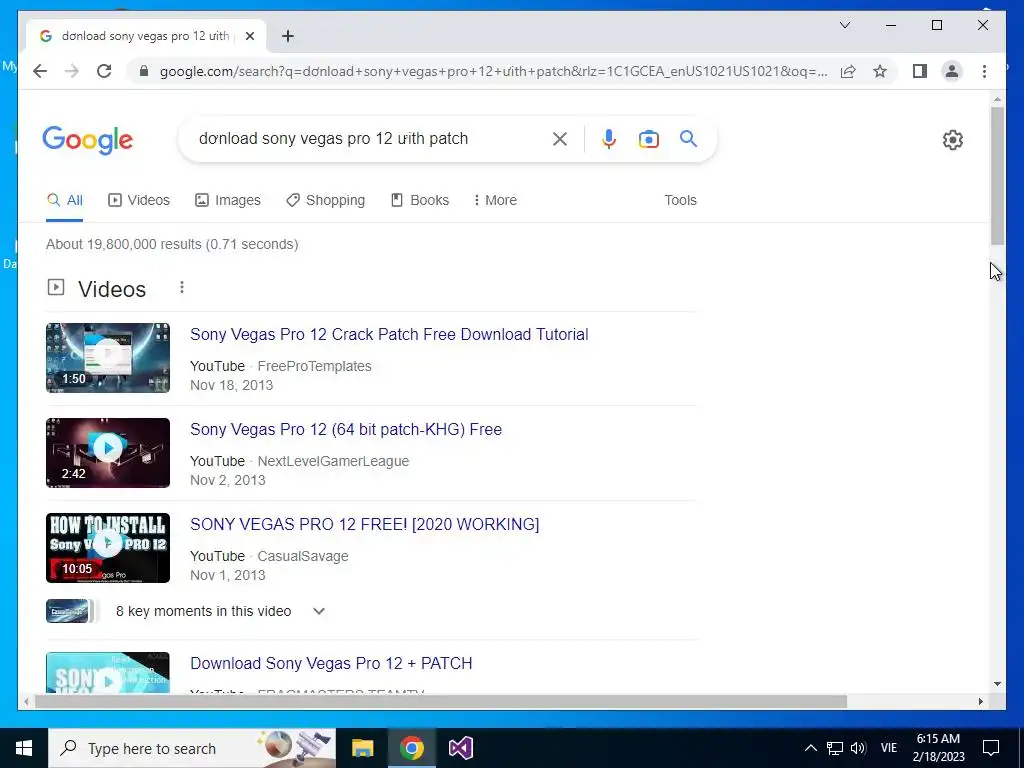Open Download Sony Vegas Pro 12 + PATCH link

(x=331, y=664)
